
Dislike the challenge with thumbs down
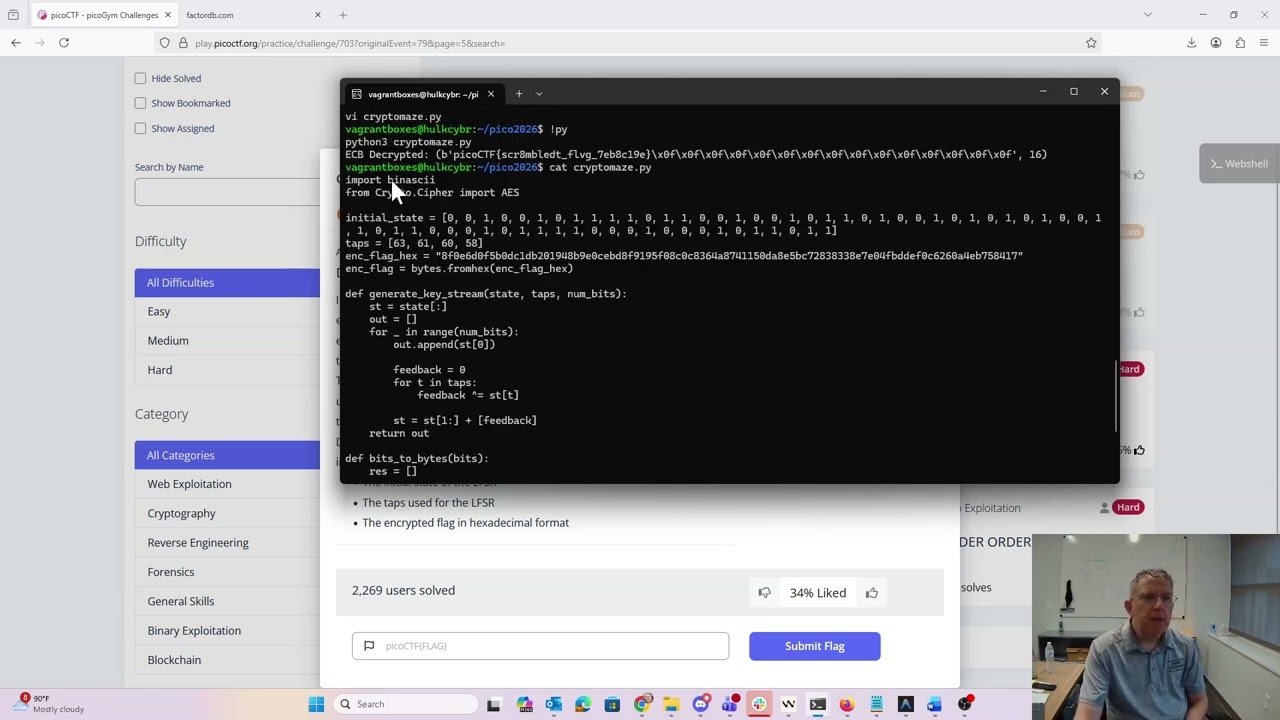764,593
